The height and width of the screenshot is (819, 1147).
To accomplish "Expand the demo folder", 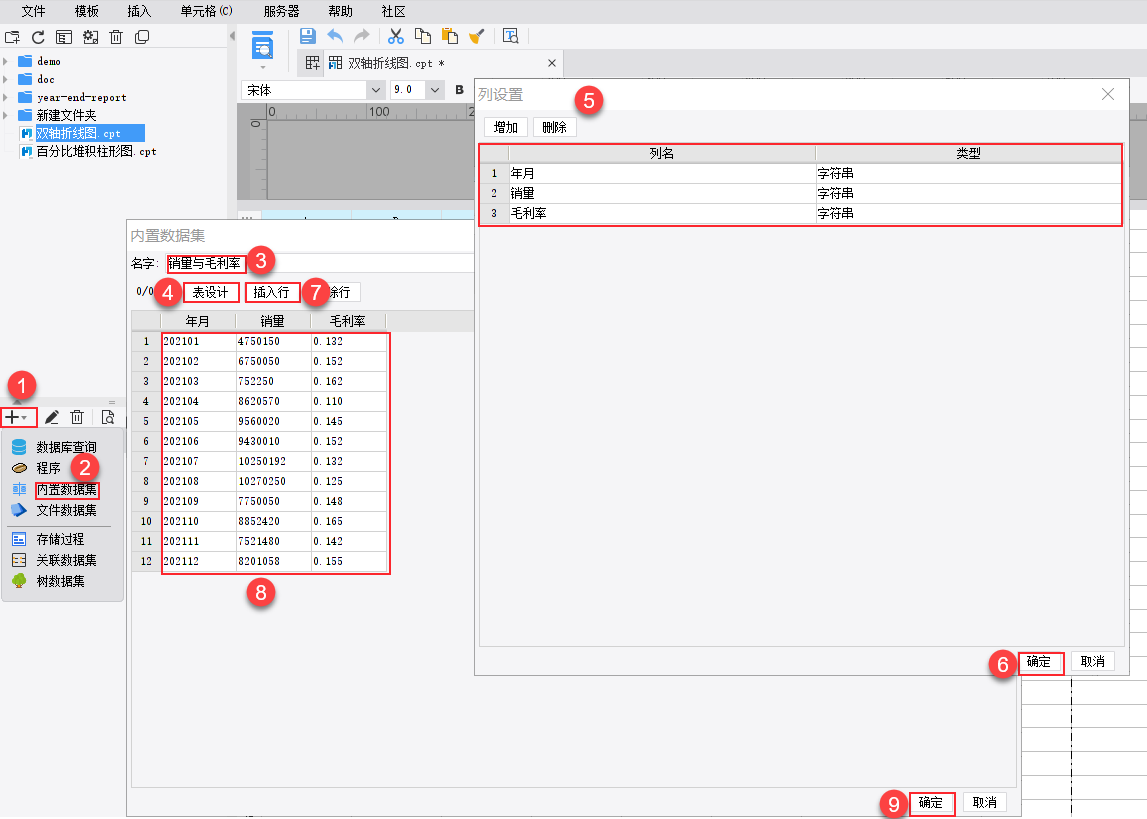I will 6,61.
